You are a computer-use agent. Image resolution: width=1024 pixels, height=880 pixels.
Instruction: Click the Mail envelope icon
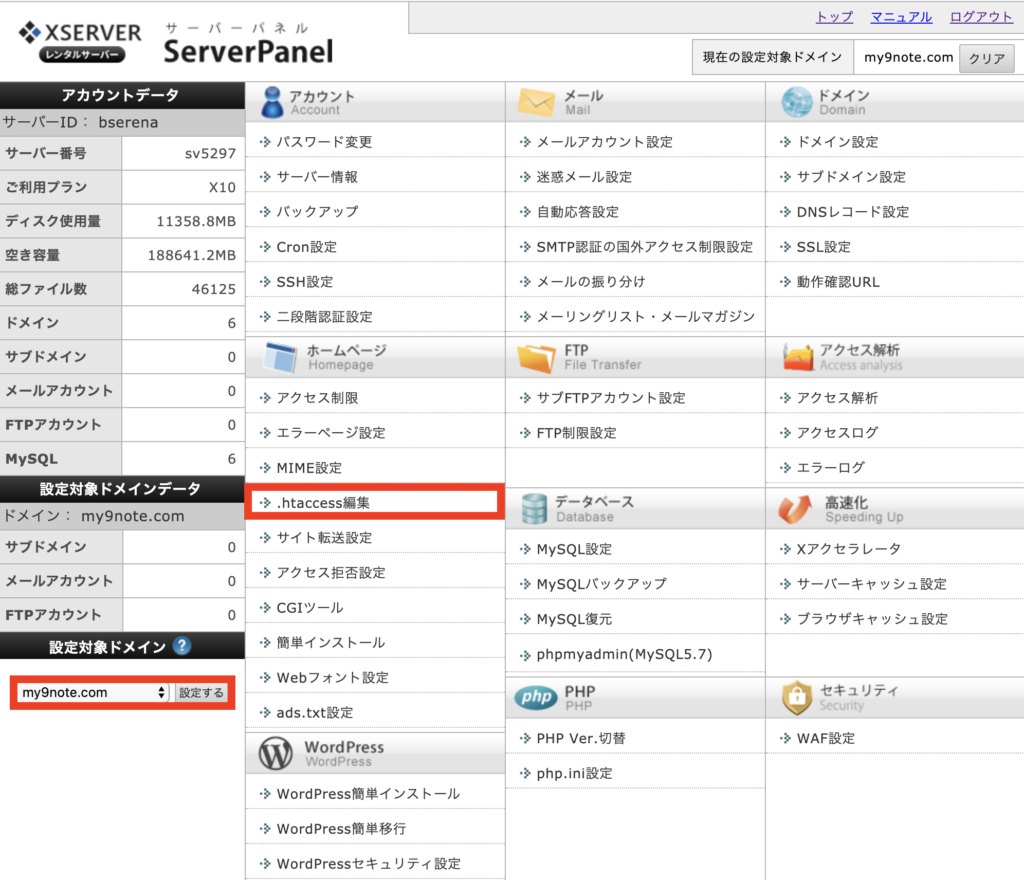coord(536,102)
